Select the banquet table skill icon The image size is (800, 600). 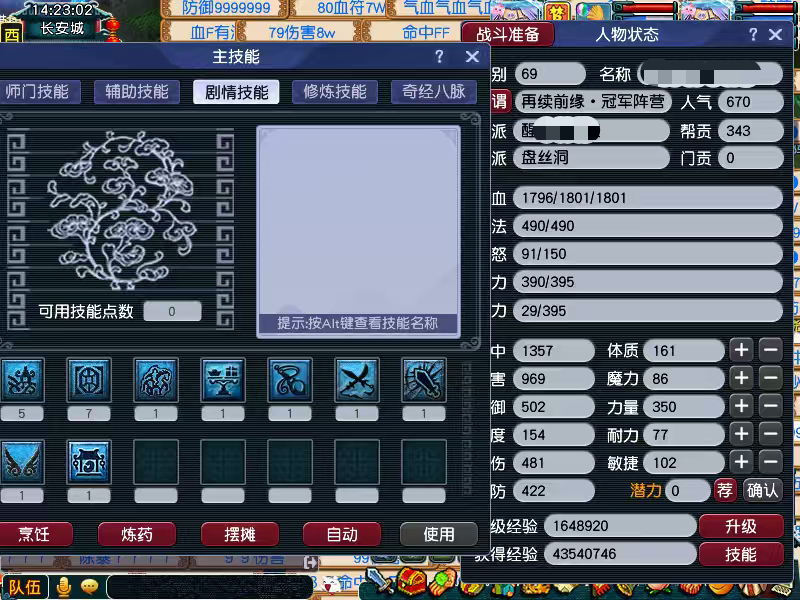(x=223, y=380)
